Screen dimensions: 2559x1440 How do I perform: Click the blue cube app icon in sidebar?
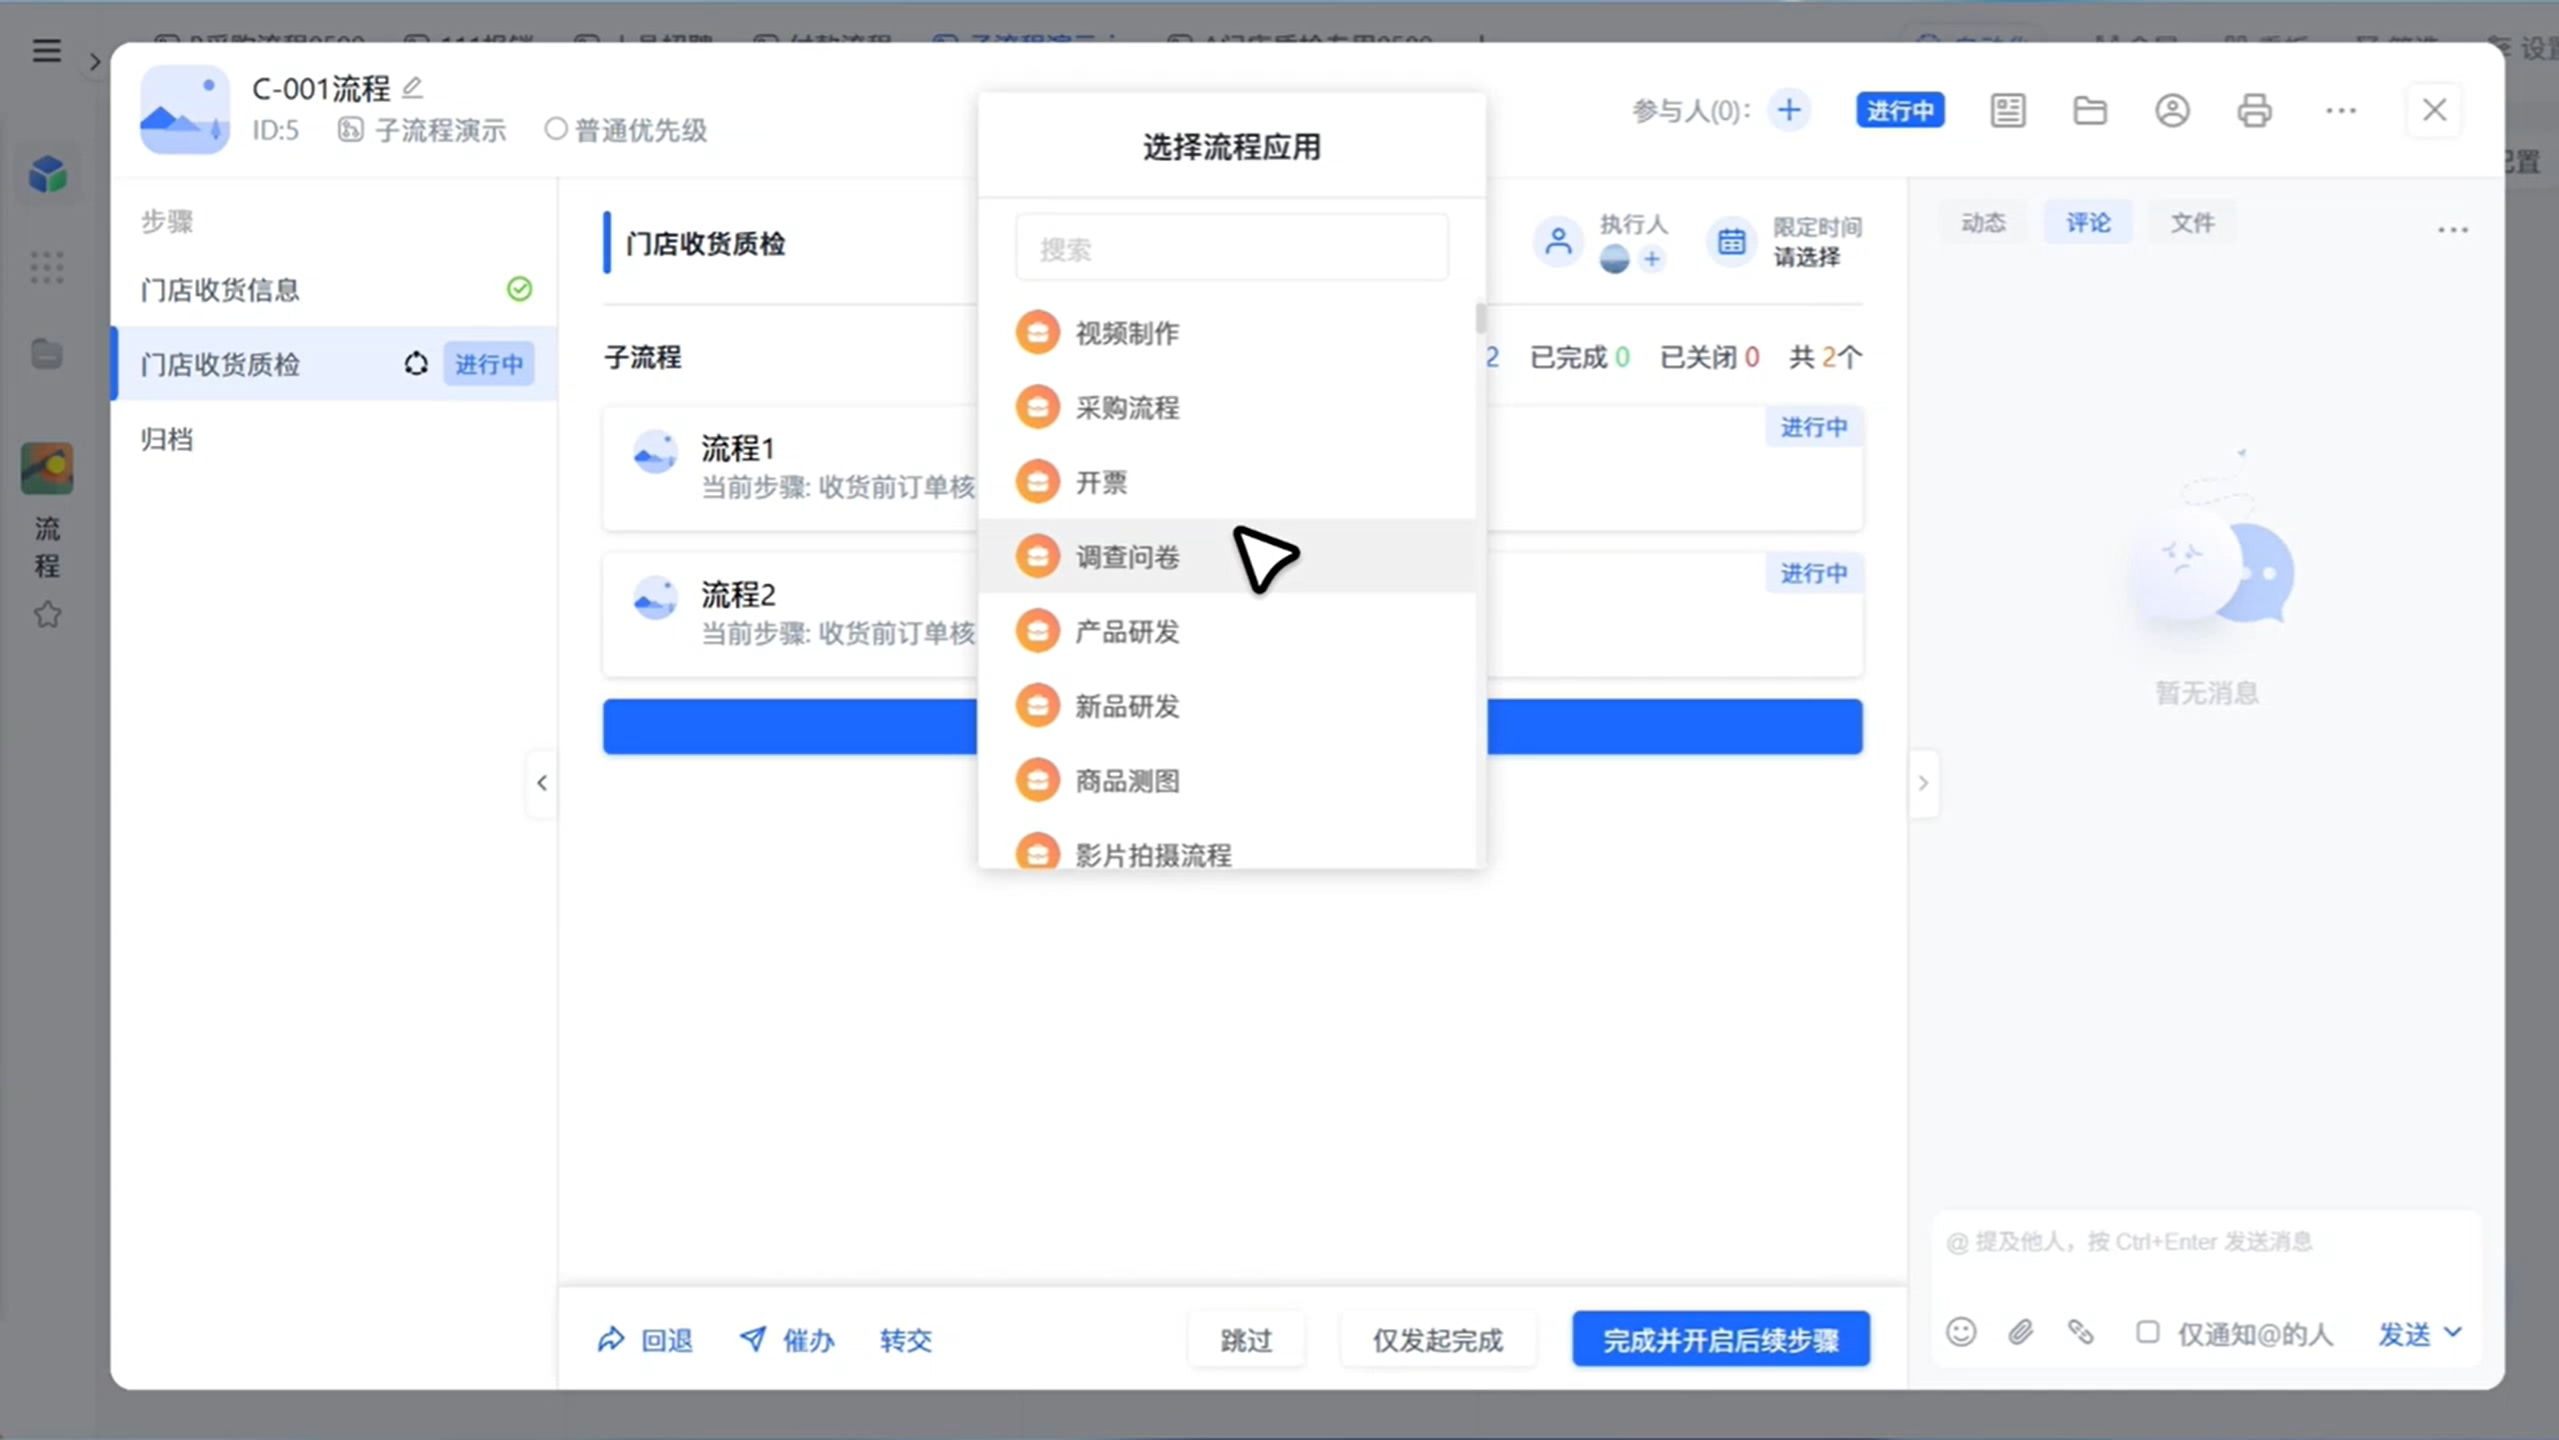[47, 174]
